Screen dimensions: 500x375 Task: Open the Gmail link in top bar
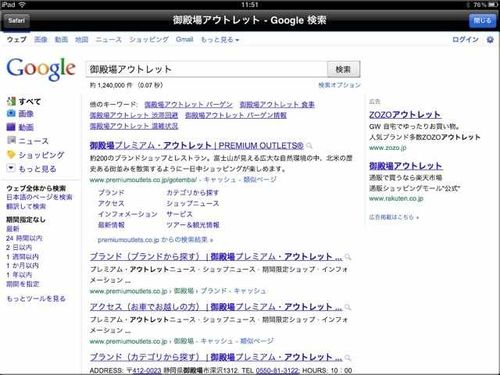coord(184,39)
